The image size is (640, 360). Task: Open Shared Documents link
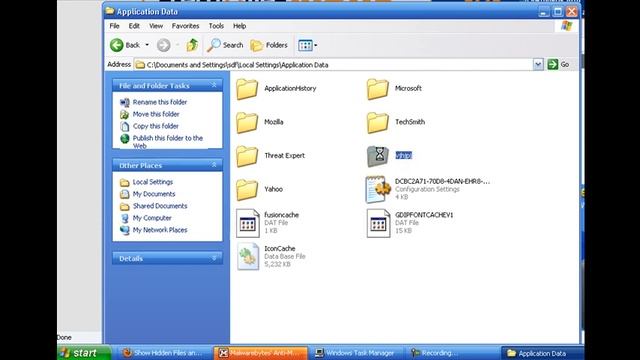click(x=160, y=206)
